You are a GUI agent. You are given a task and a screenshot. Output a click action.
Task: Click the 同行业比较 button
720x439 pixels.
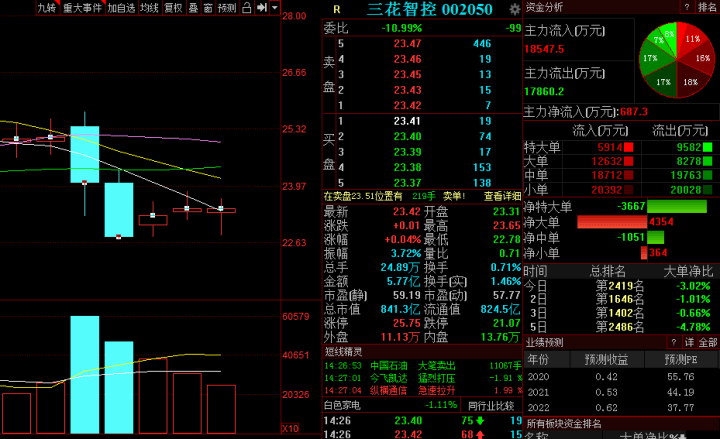pos(491,405)
